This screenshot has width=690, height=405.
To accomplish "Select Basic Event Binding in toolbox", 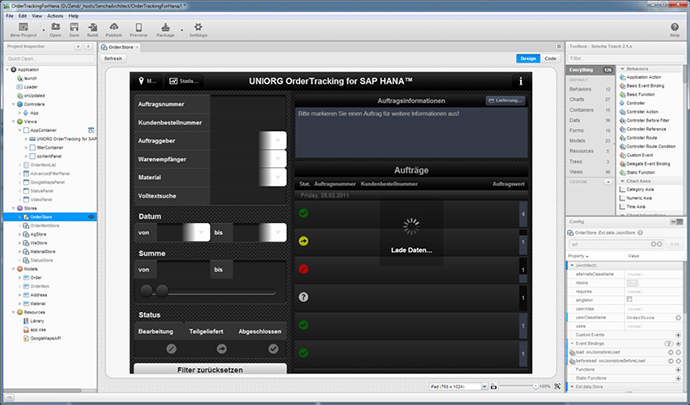I will pyautogui.click(x=645, y=86).
